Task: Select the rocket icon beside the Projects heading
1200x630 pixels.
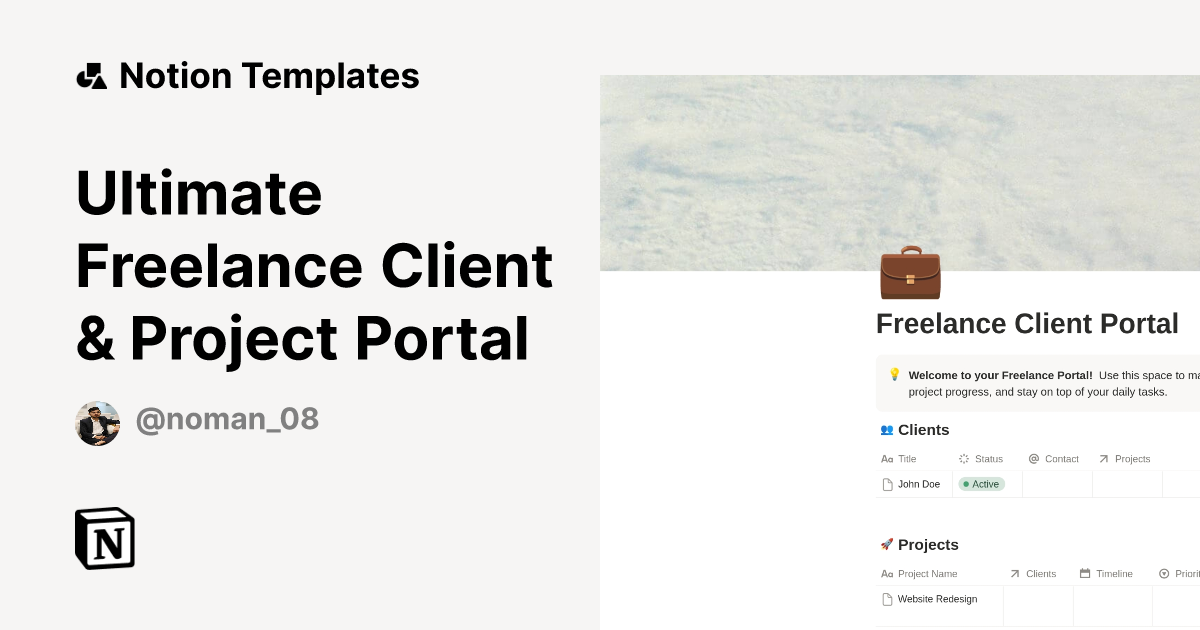Action: point(888,544)
